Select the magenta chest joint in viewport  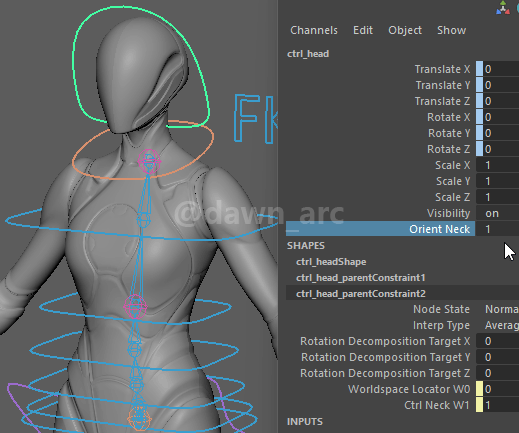(135, 307)
